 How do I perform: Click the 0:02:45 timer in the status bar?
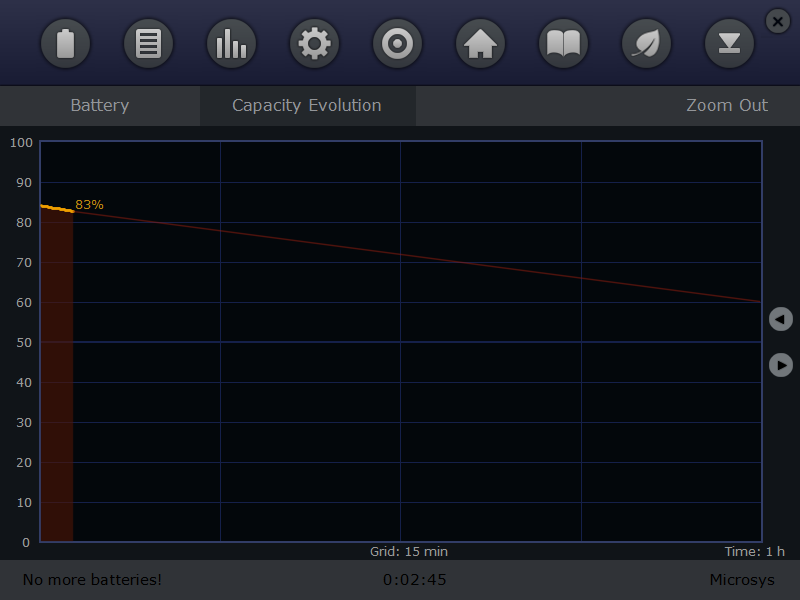(x=415, y=580)
